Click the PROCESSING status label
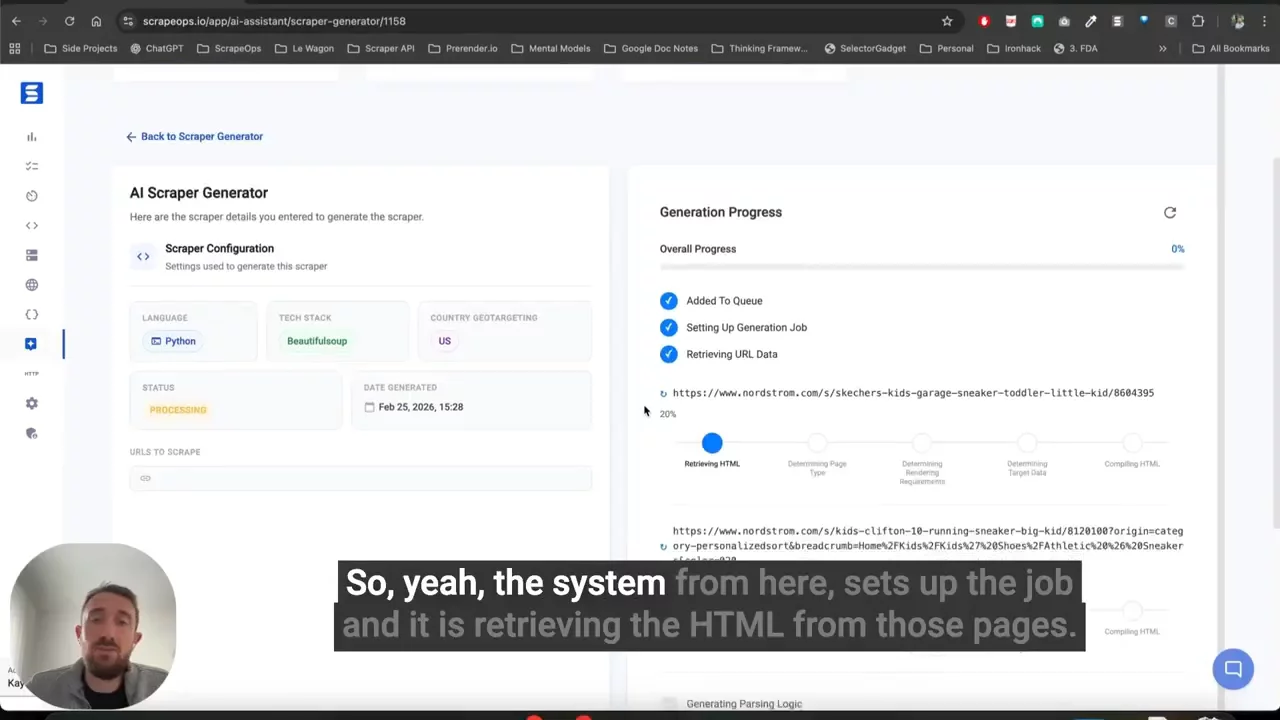 click(x=178, y=410)
